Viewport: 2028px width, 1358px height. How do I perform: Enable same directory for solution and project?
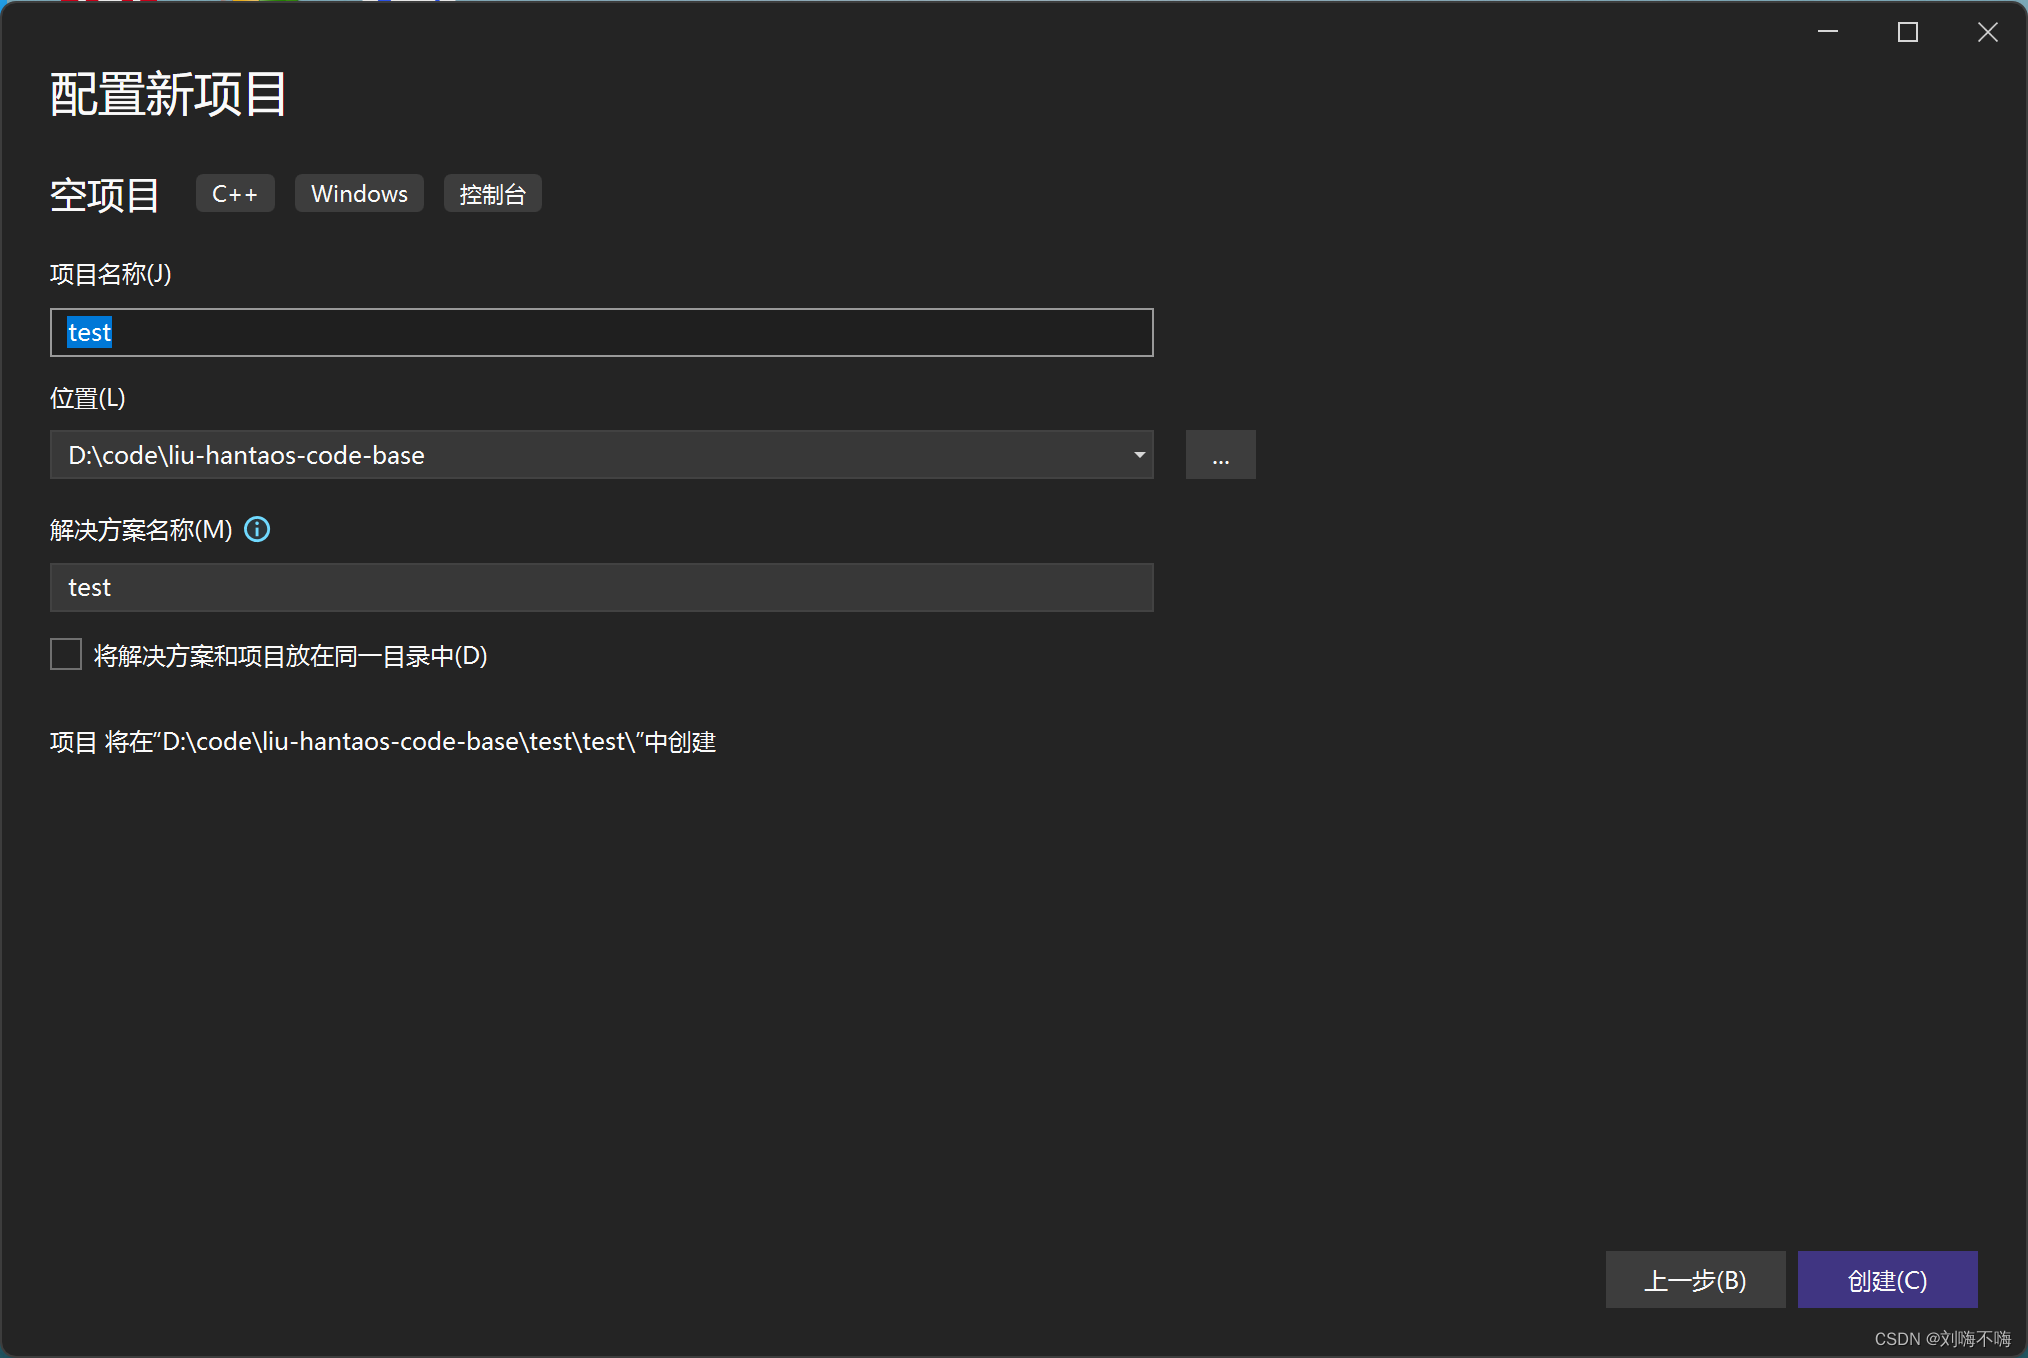(66, 655)
